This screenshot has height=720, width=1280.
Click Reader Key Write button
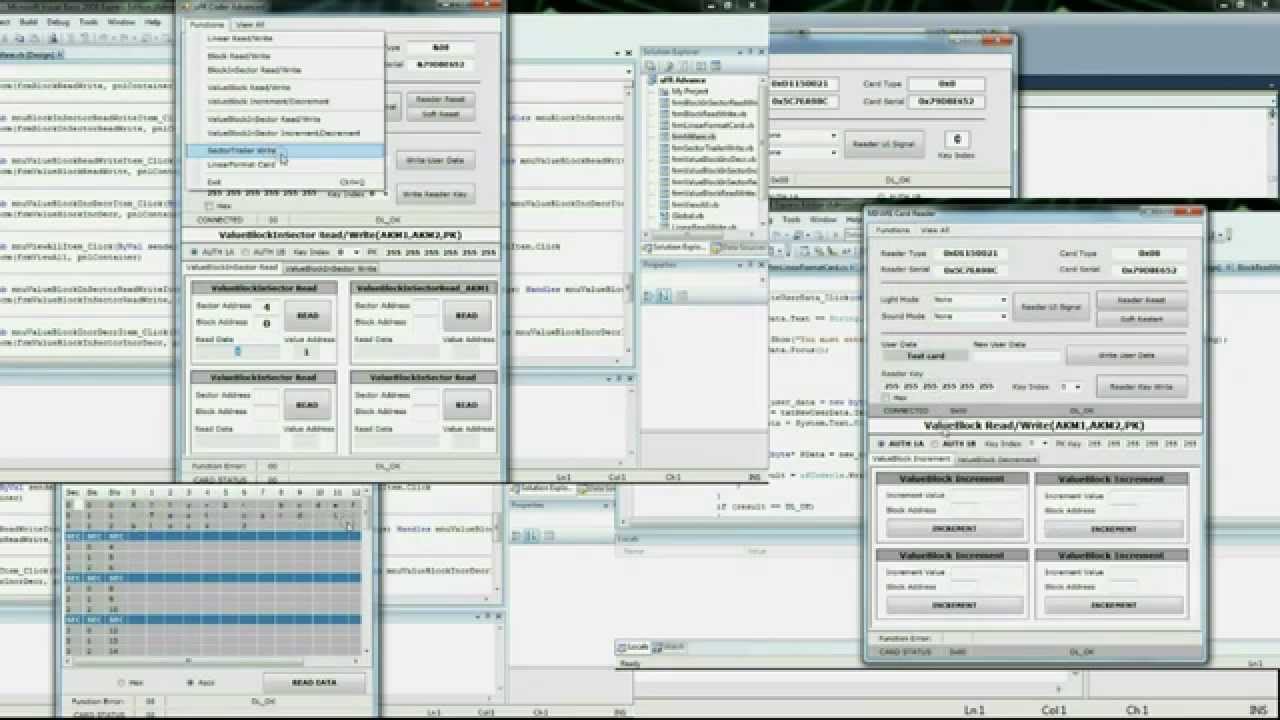pyautogui.click(x=1141, y=386)
